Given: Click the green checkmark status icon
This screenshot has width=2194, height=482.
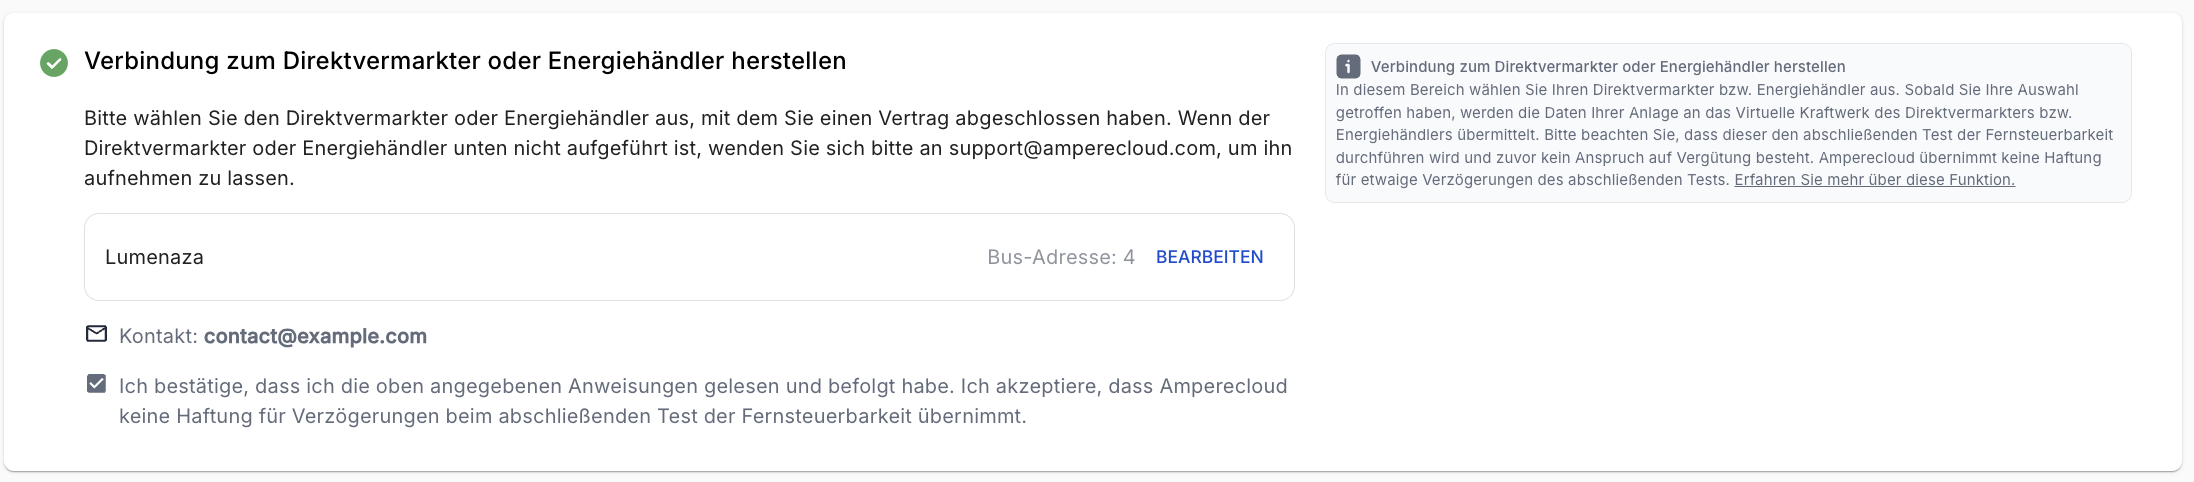Looking at the screenshot, I should (54, 63).
